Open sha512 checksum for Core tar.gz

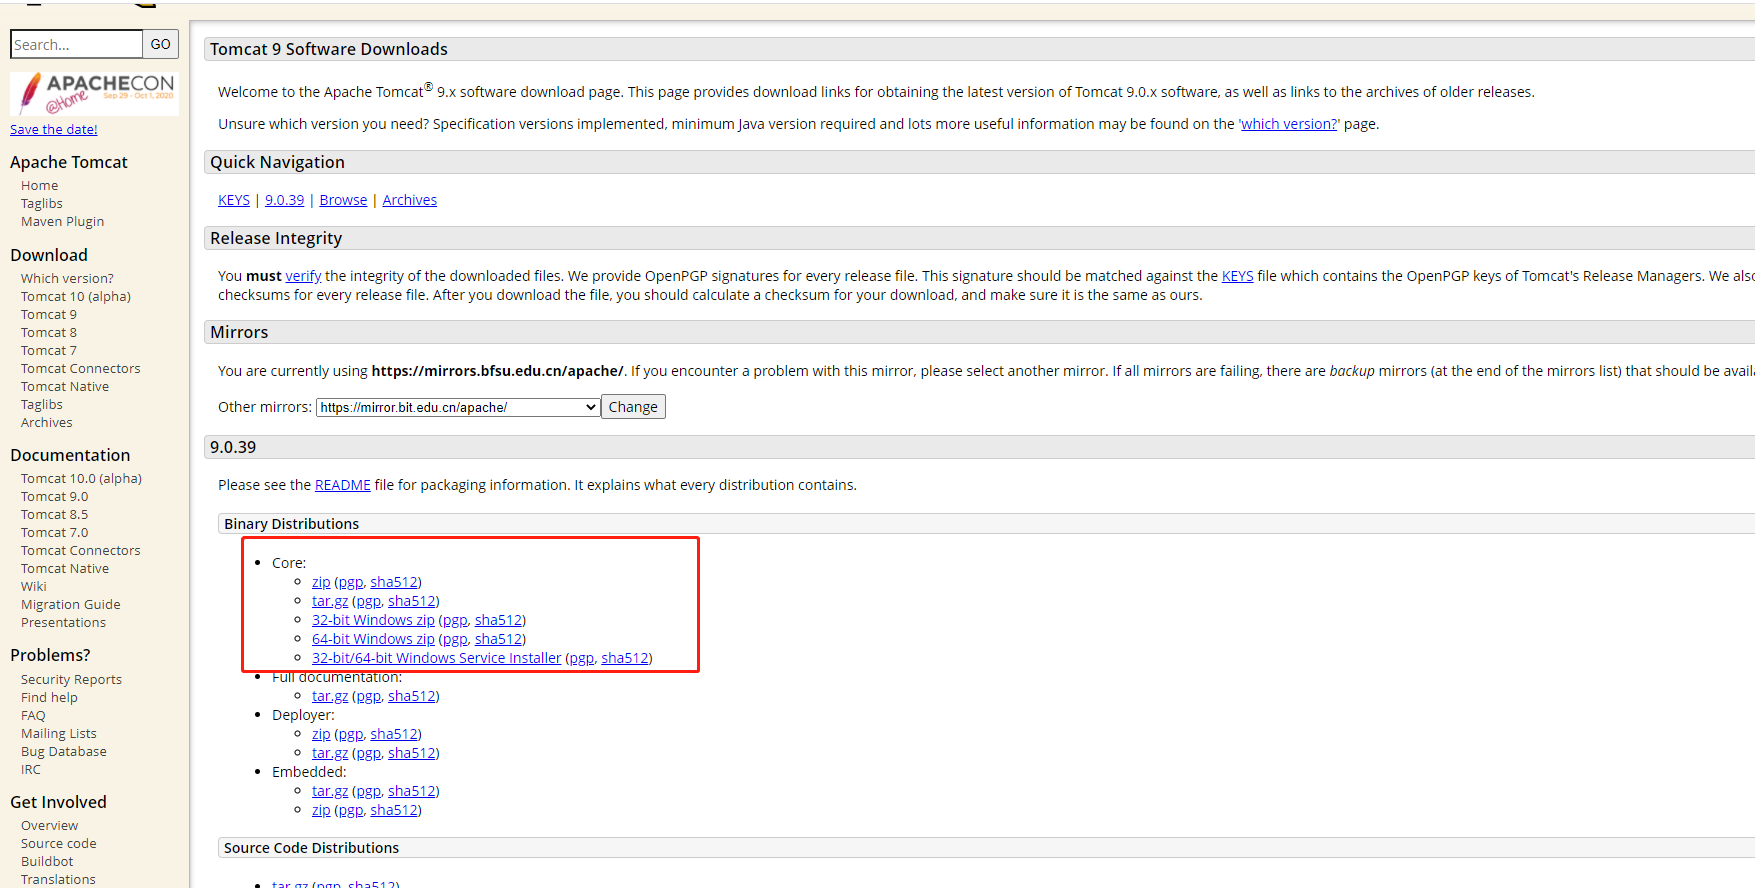pyautogui.click(x=412, y=601)
